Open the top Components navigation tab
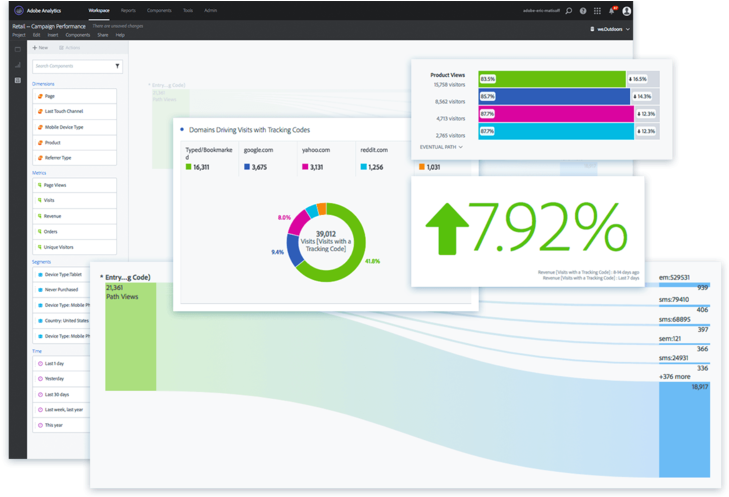The width and height of the screenshot is (729, 497). coord(159,10)
